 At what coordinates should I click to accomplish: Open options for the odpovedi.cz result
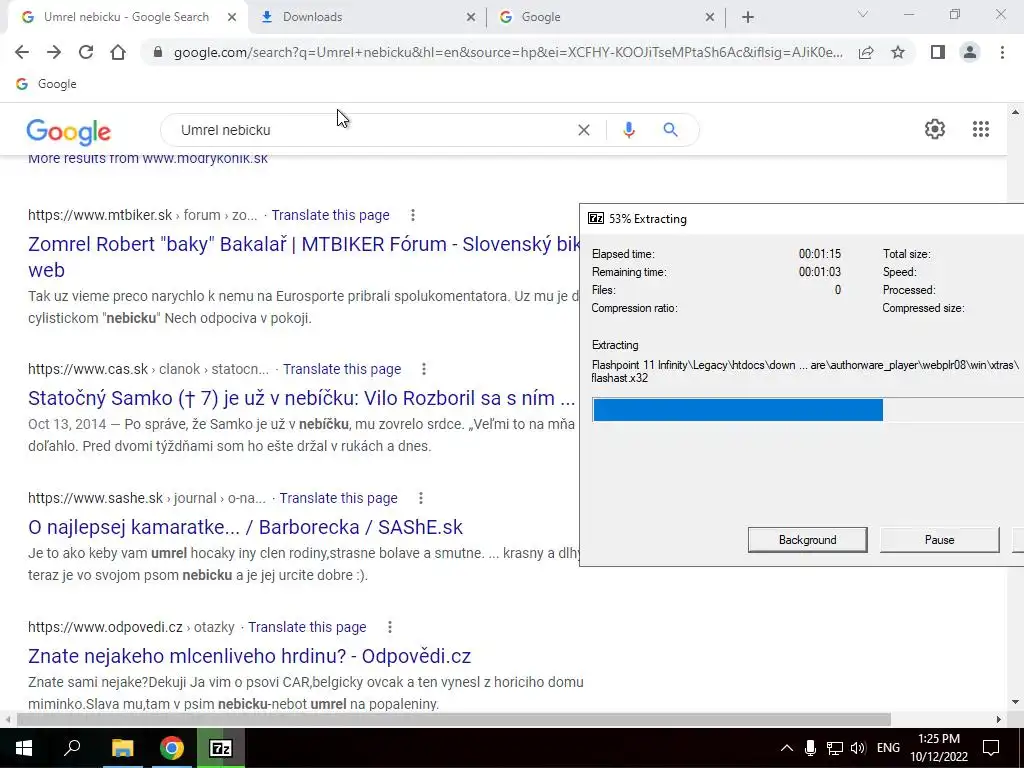point(390,627)
